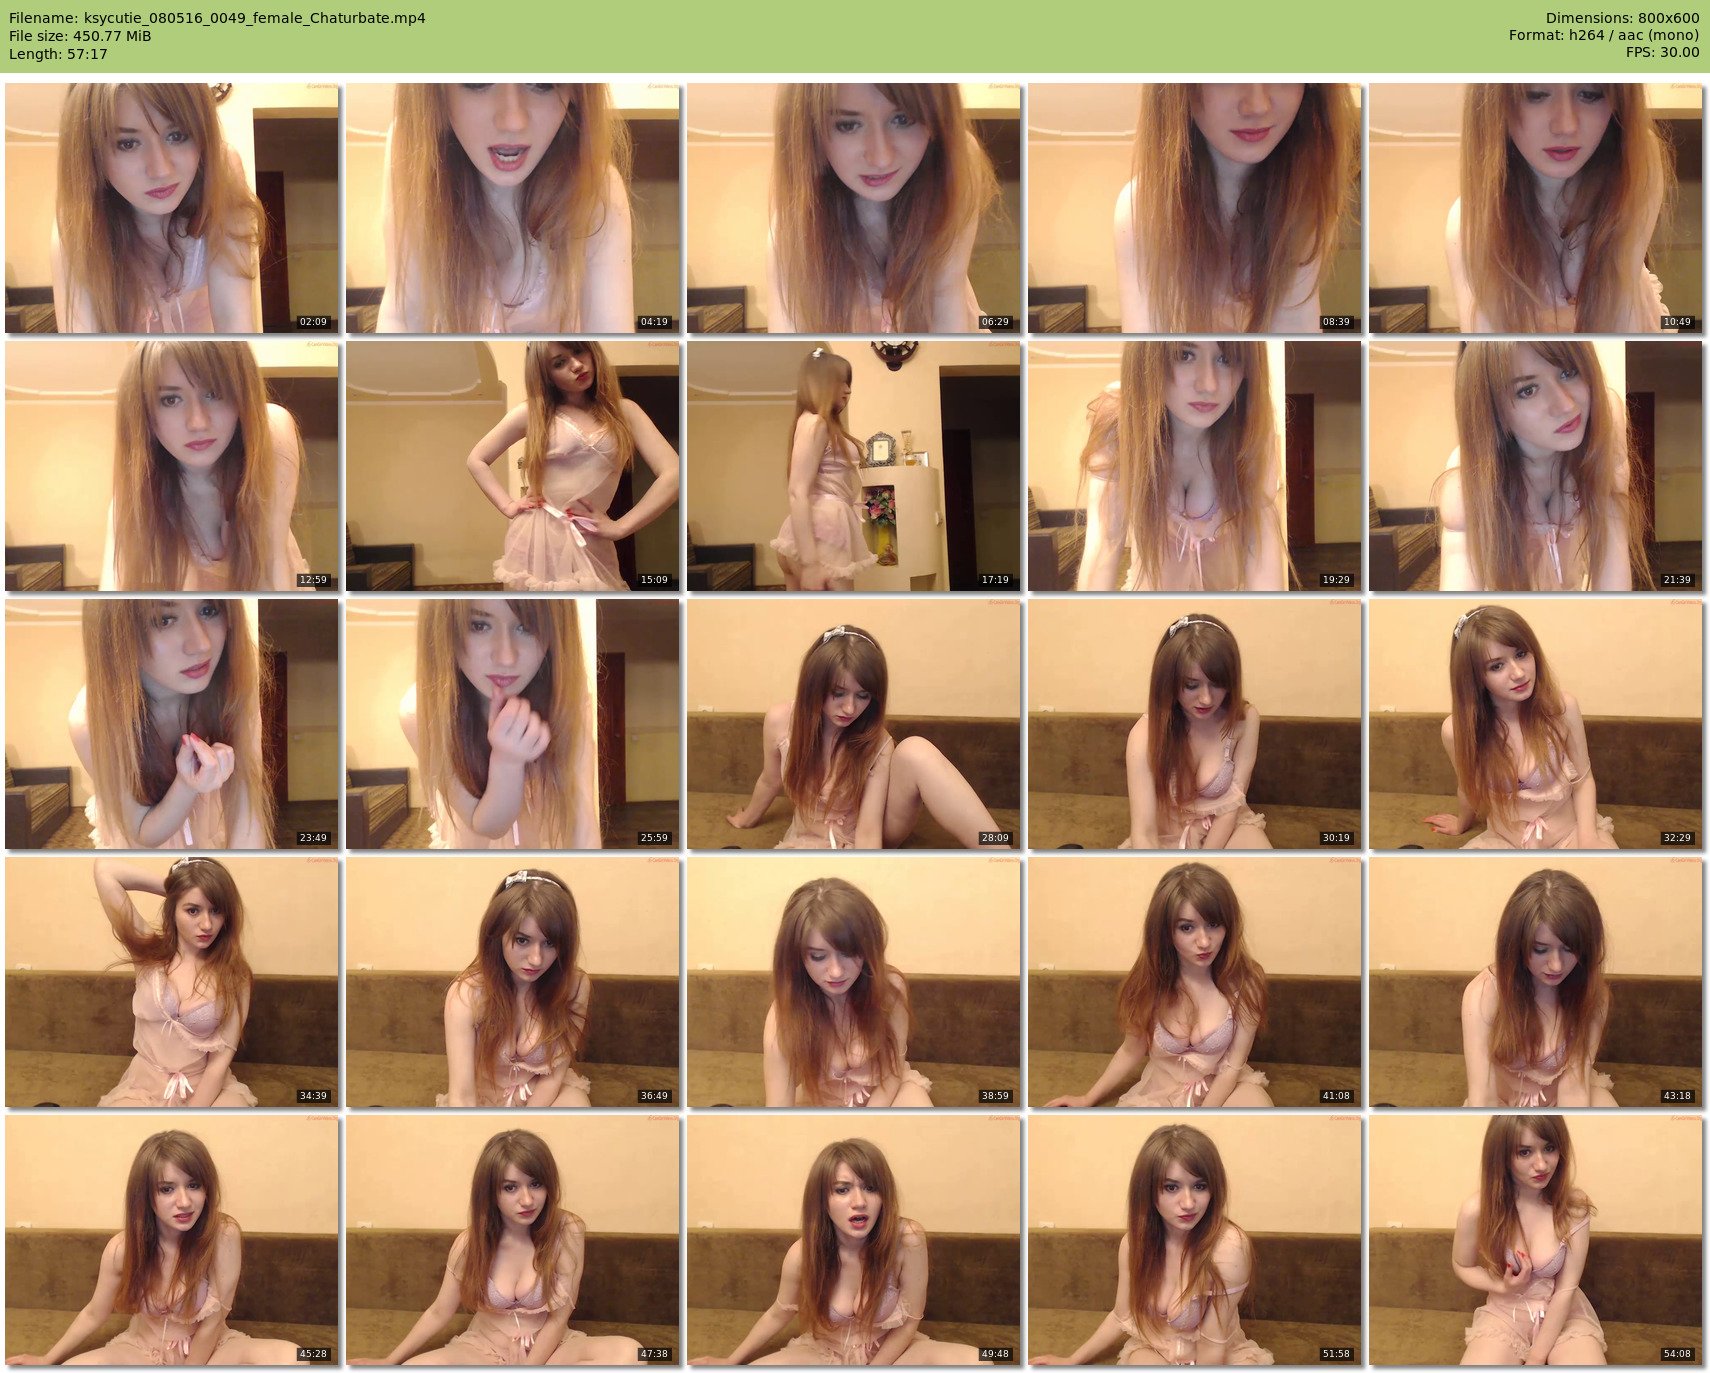Image resolution: width=1710 pixels, height=1373 pixels.
Task: Click the FPS 30.00 text
Action: coord(1662,52)
